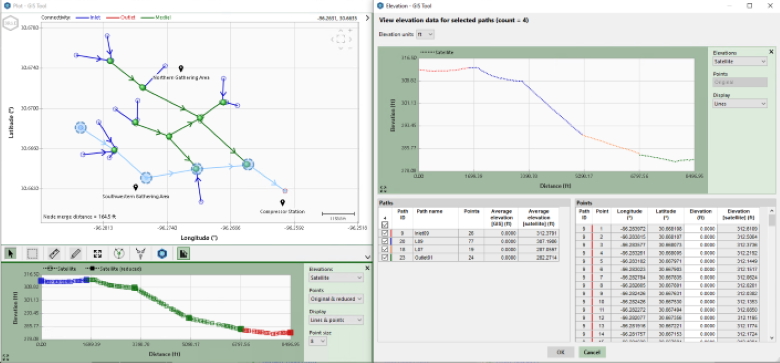780x363 pixels.
Task: Pick the pencil edit tool
Action: pyautogui.click(x=76, y=254)
